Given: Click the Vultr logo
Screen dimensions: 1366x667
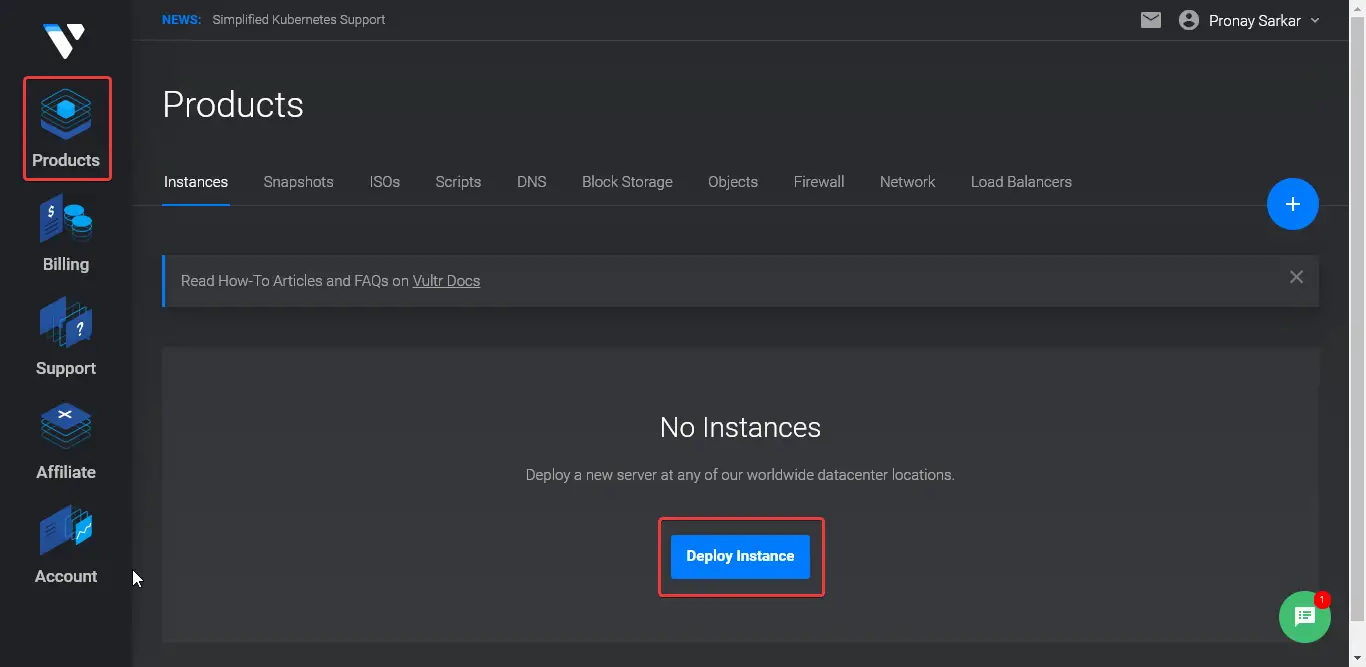Looking at the screenshot, I should pyautogui.click(x=65, y=40).
